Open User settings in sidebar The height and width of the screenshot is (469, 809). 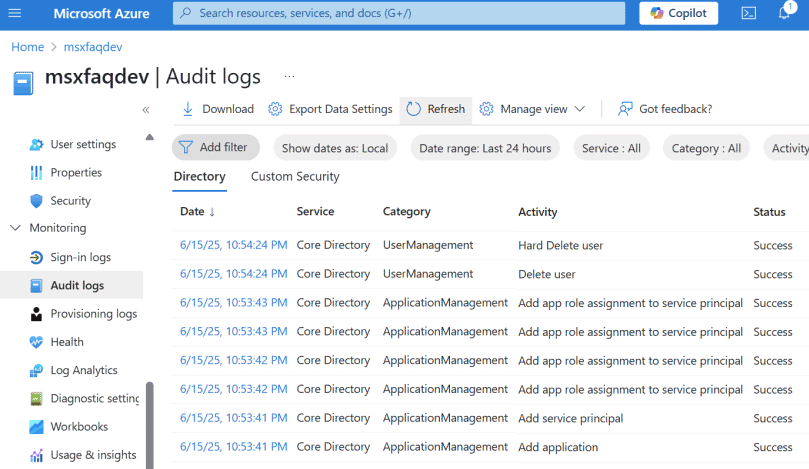(83, 144)
